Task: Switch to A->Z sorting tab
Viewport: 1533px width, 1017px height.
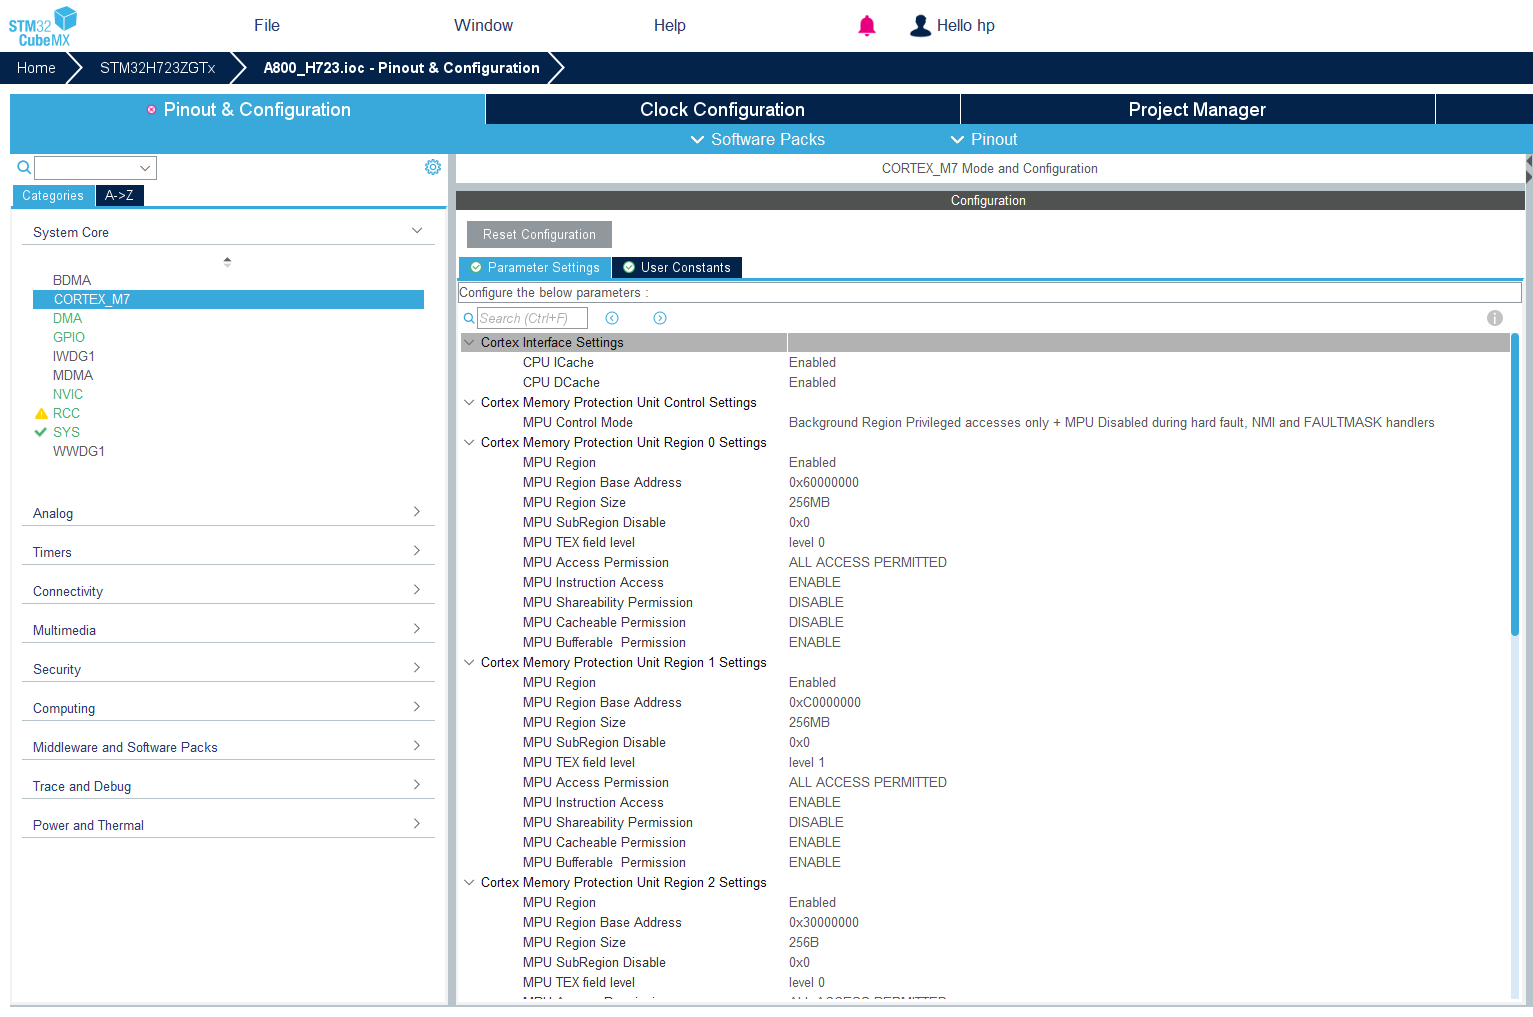Action: [119, 195]
